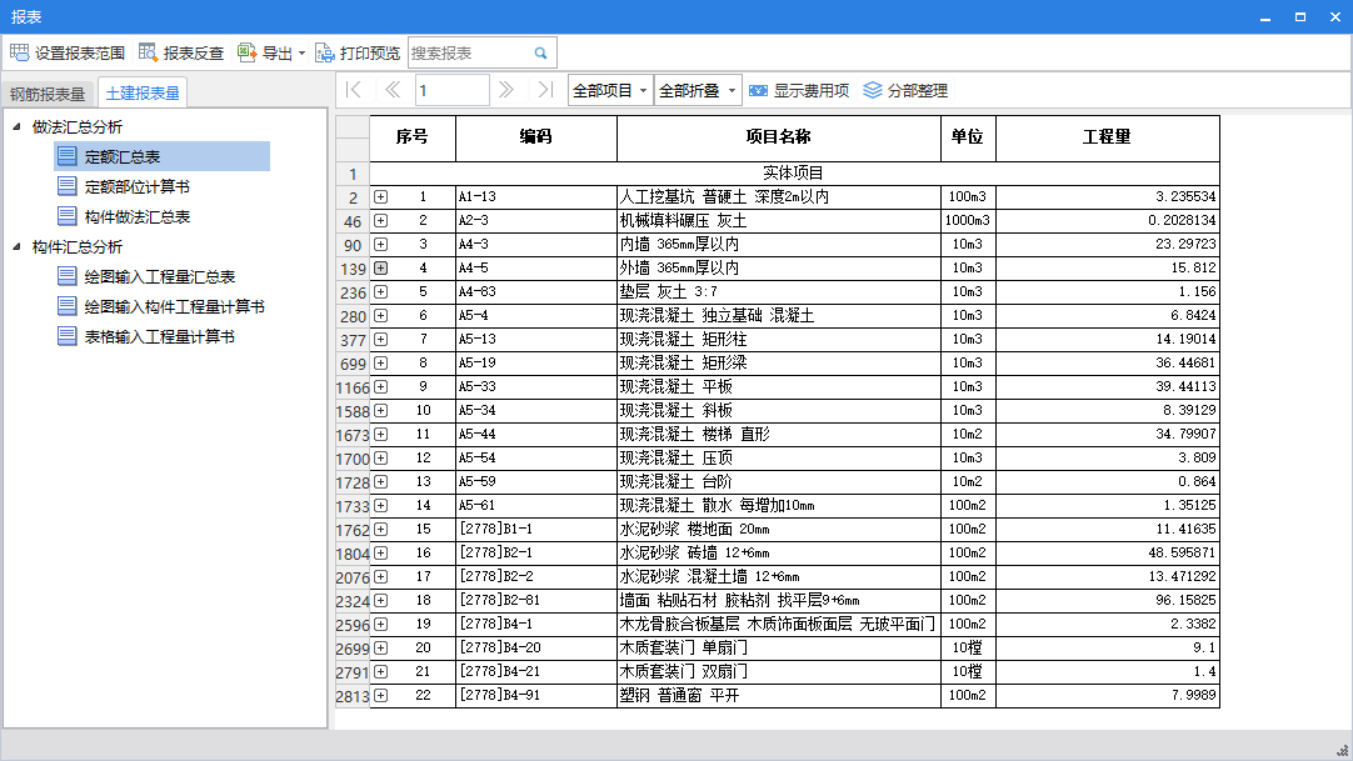This screenshot has width=1353, height=761.
Task: Expand row [2778]B4-21 双扇门
Action: pos(381,672)
